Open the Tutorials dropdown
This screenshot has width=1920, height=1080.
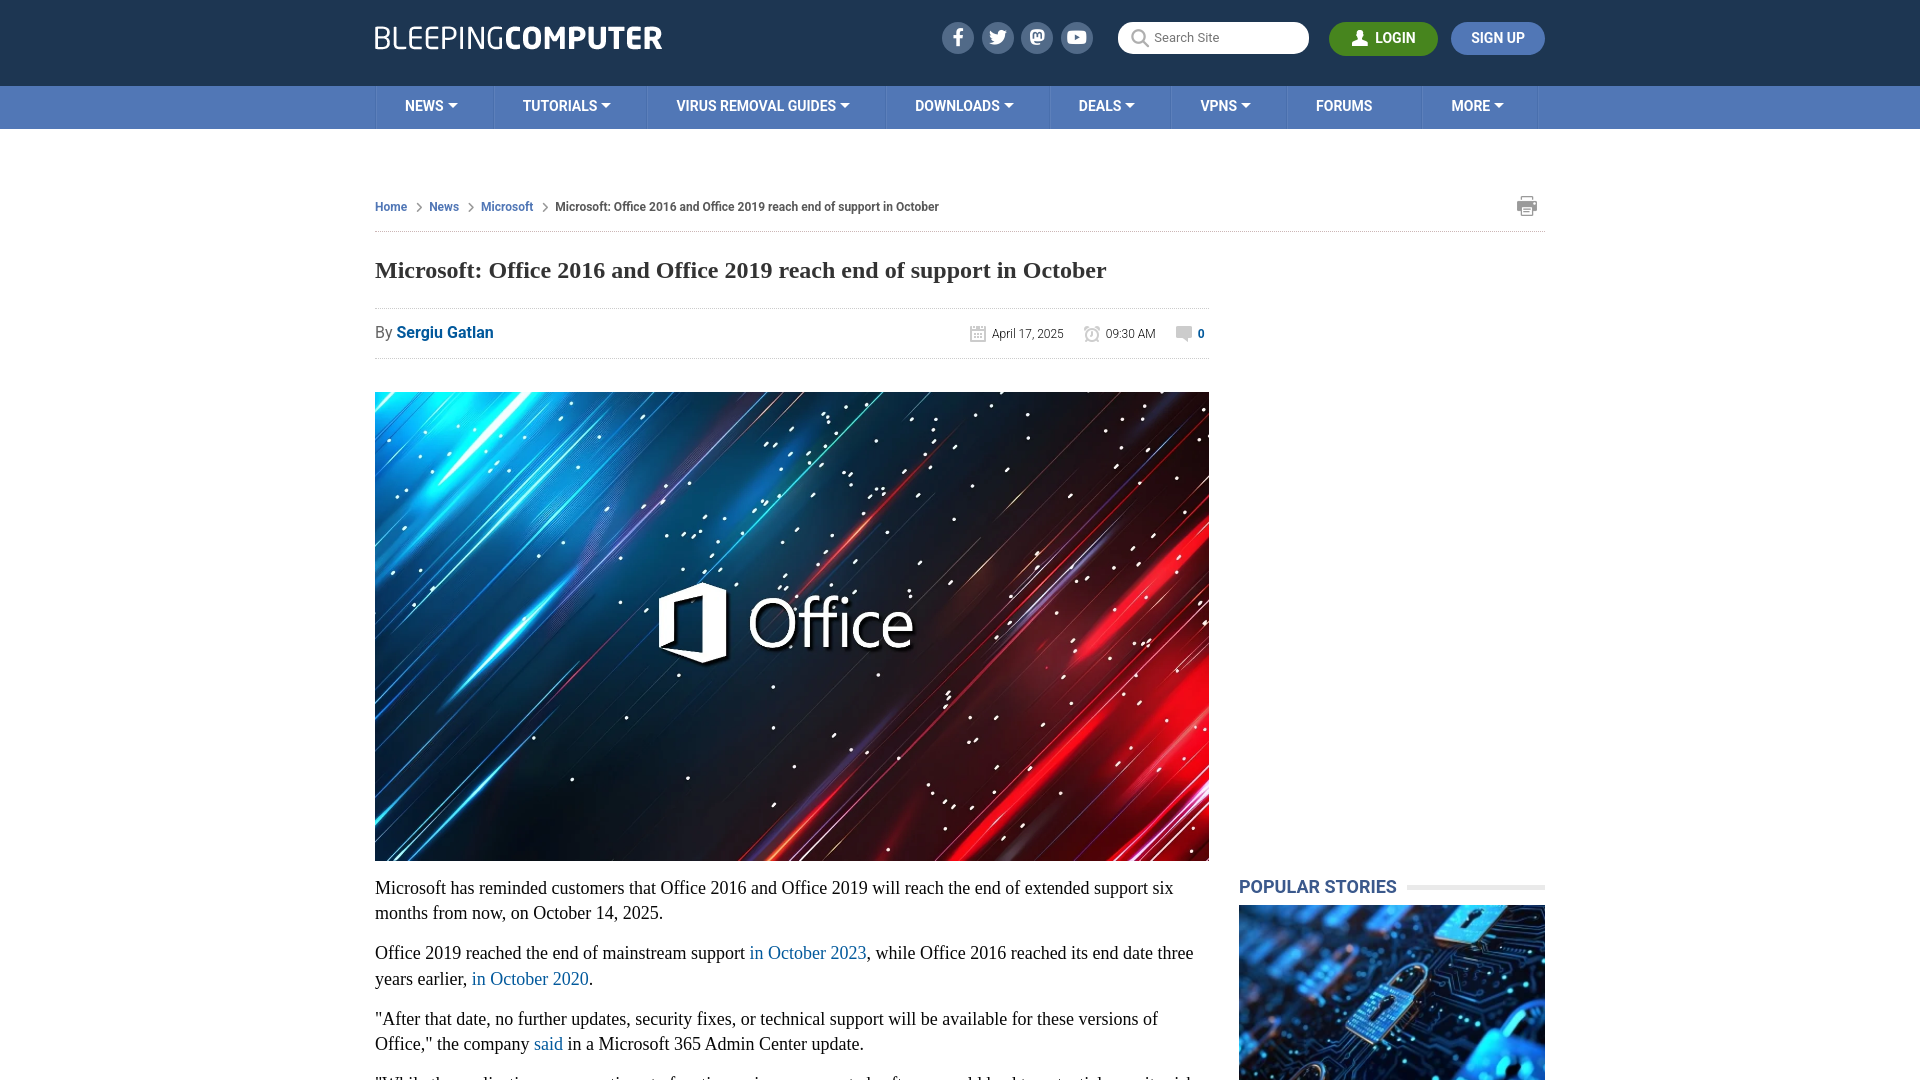coord(566,106)
